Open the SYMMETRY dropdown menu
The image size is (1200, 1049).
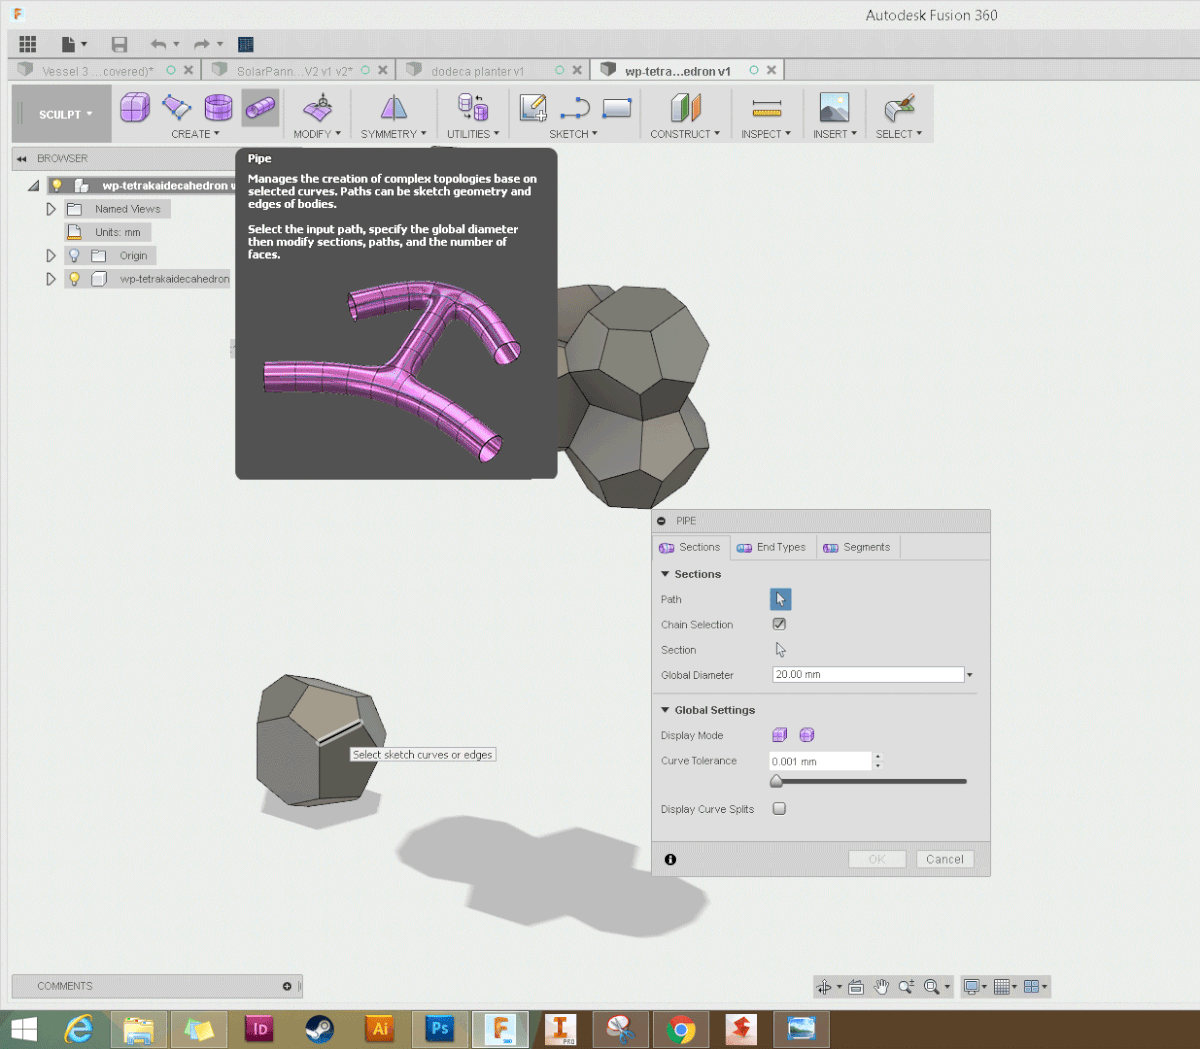tap(394, 134)
